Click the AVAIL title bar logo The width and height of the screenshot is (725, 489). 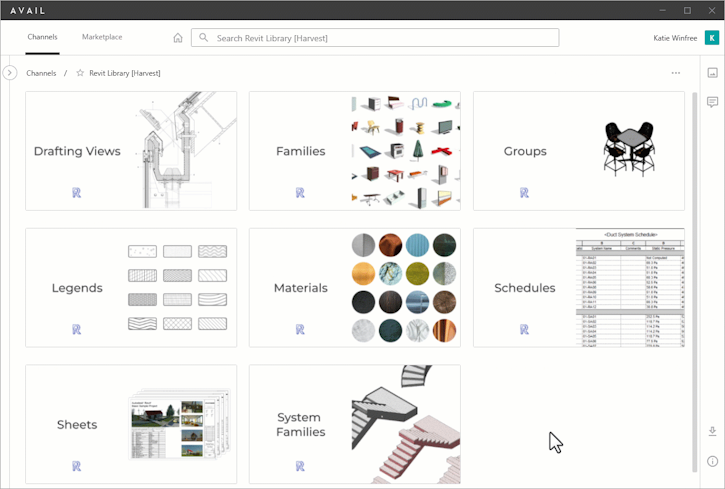click(x=28, y=10)
